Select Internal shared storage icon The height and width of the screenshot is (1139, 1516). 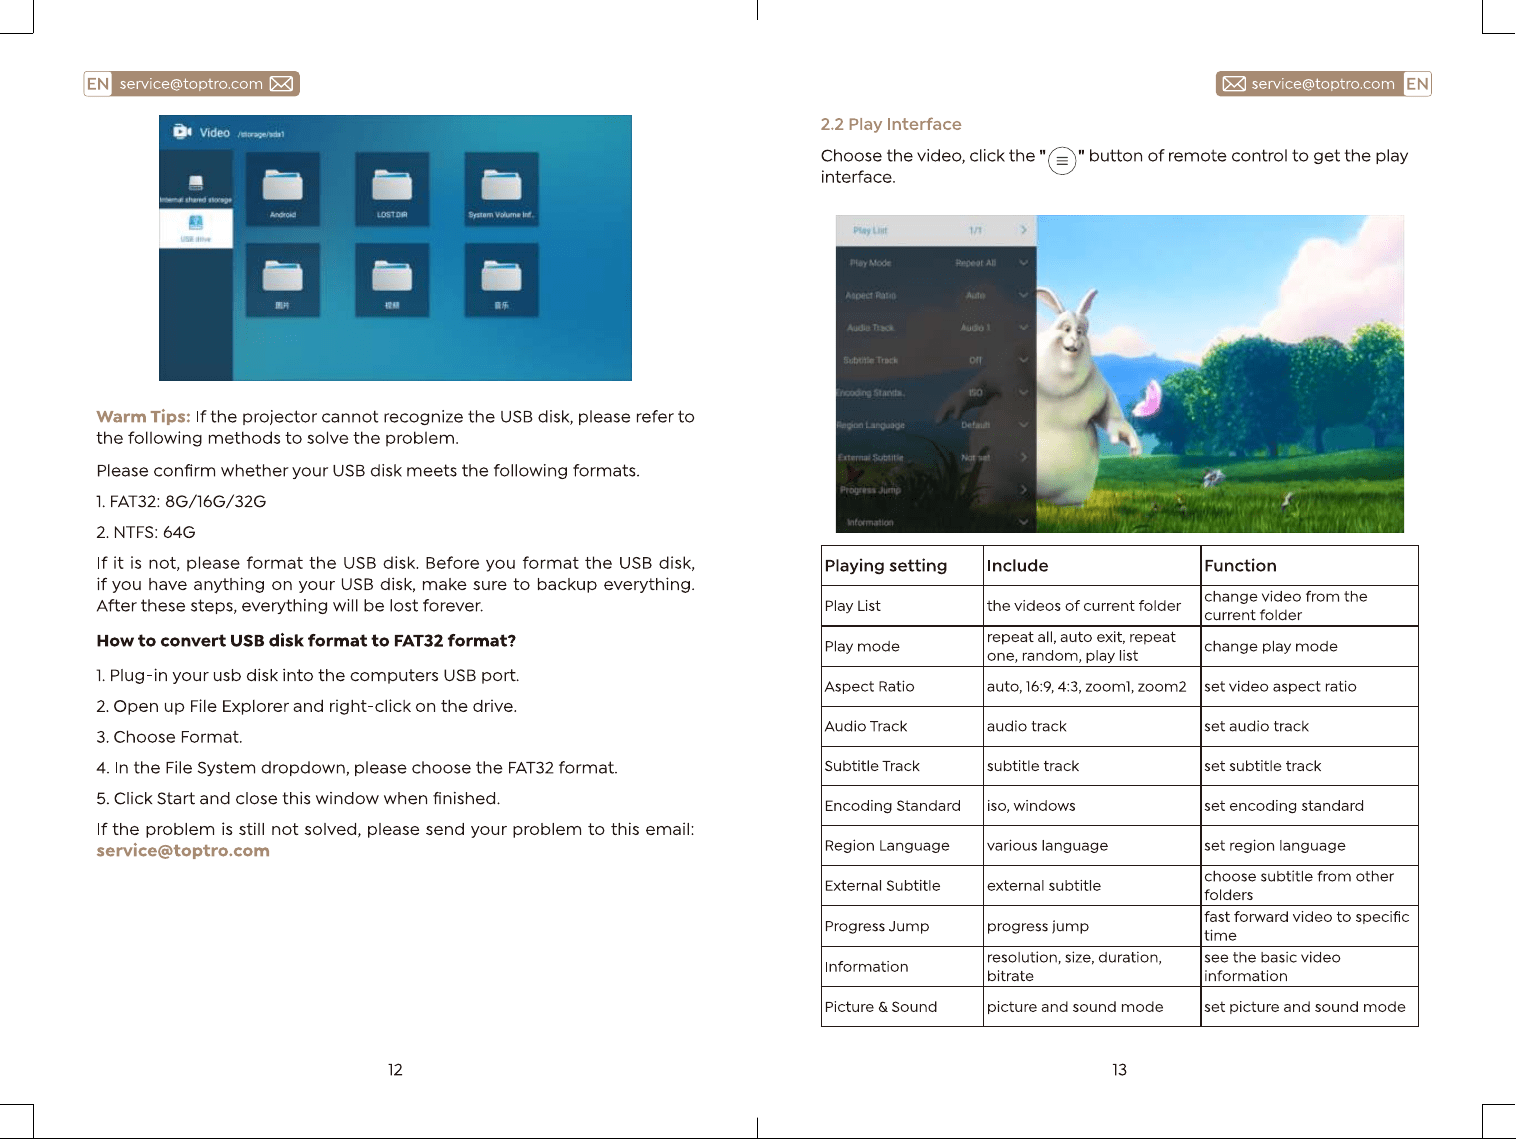[196, 188]
